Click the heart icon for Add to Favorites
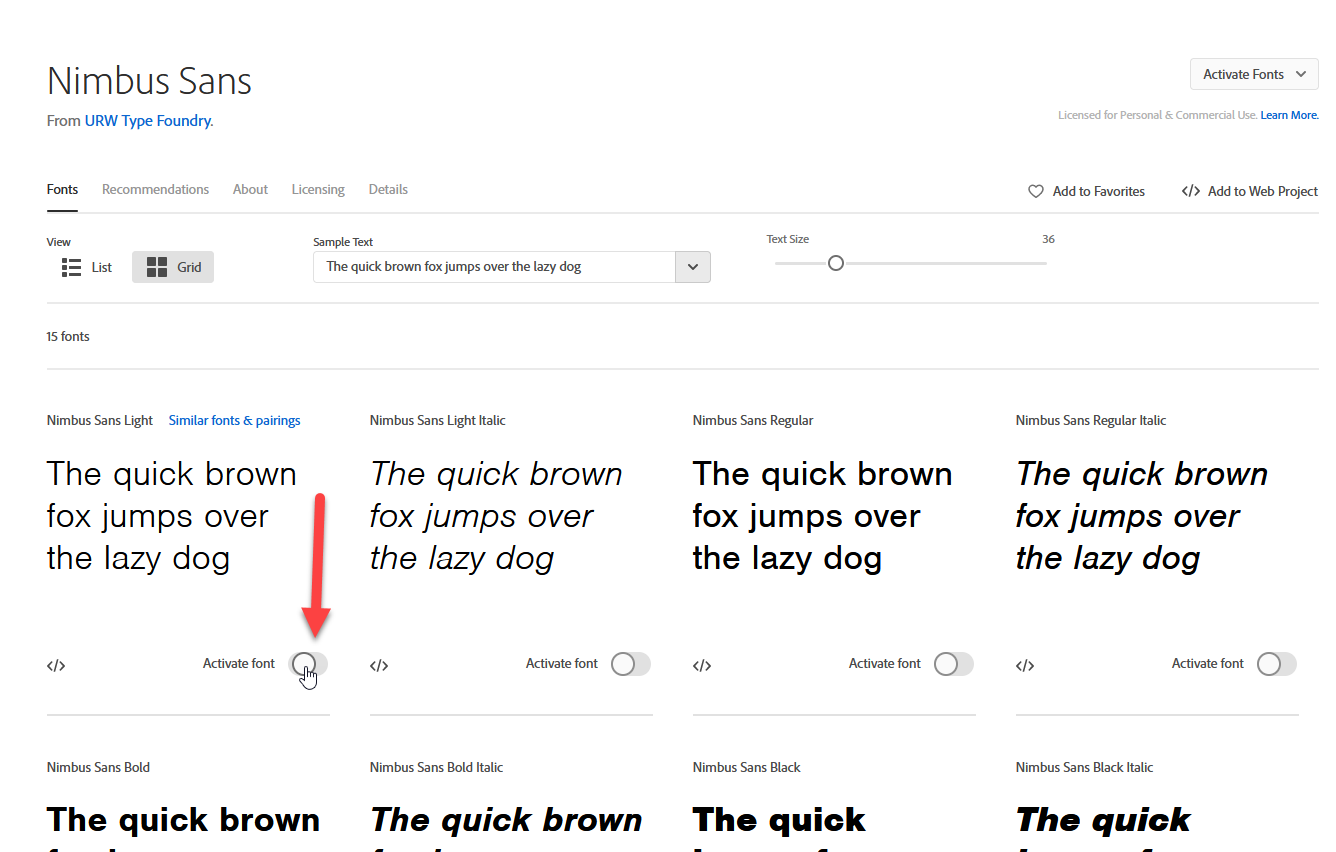1336x852 pixels. pyautogui.click(x=1036, y=191)
